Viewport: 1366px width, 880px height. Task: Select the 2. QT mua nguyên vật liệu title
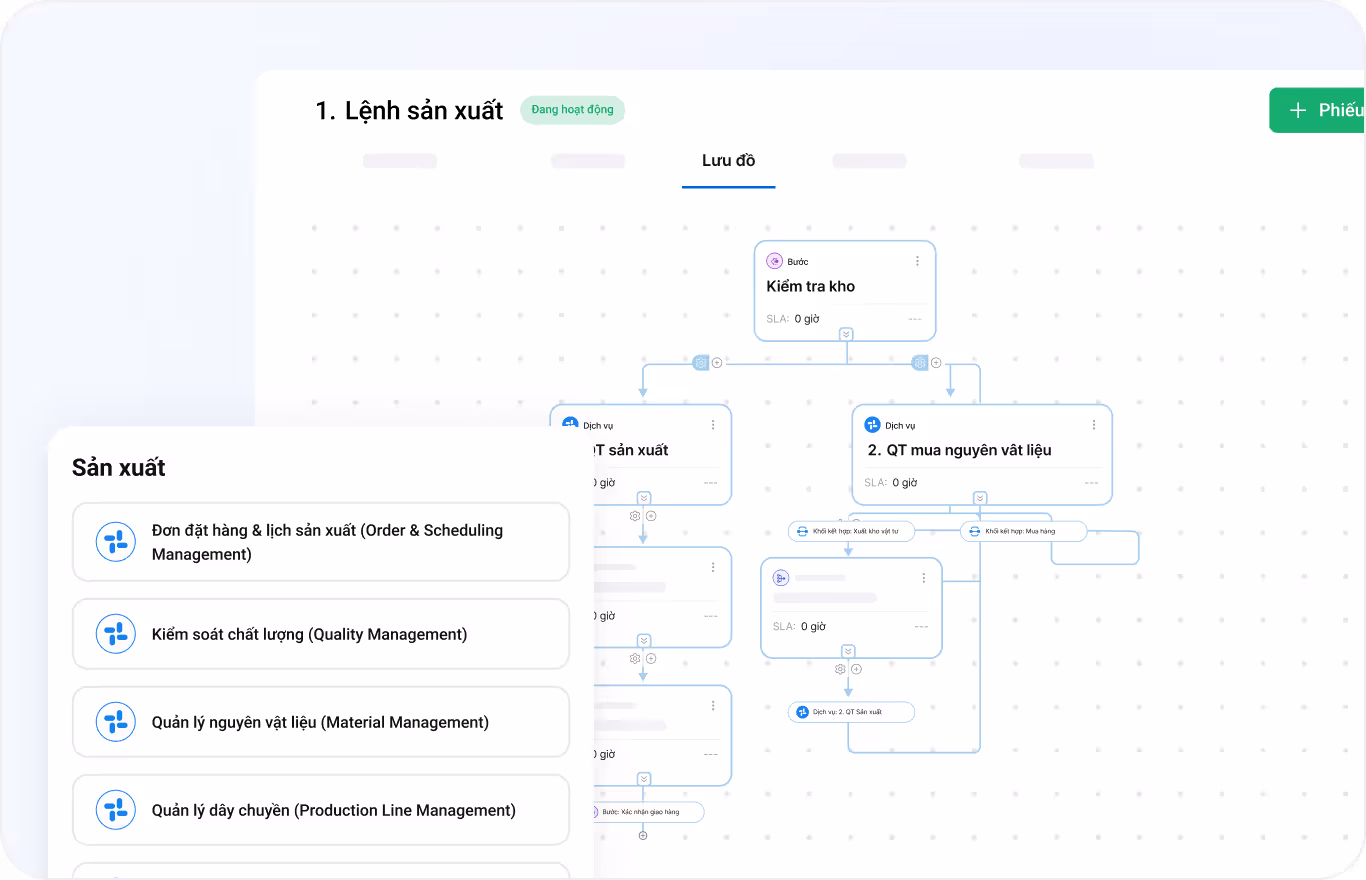click(x=959, y=450)
